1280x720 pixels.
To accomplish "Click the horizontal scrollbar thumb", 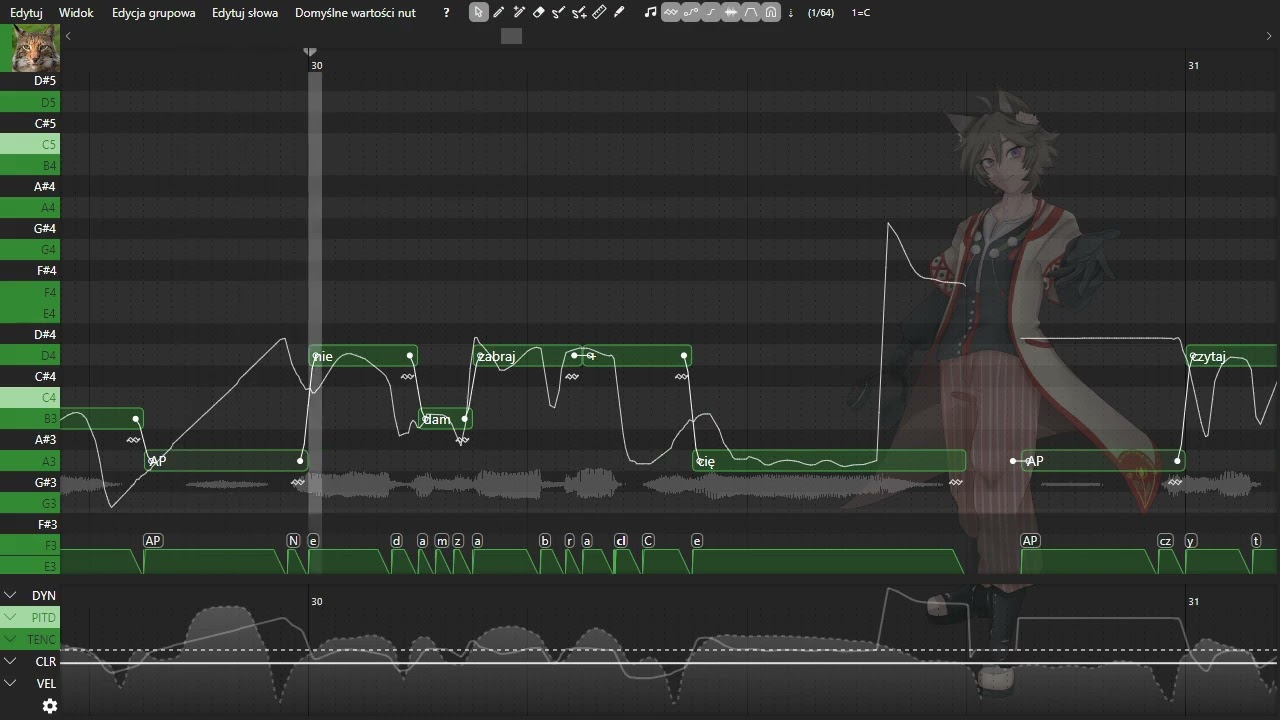I will [x=511, y=36].
